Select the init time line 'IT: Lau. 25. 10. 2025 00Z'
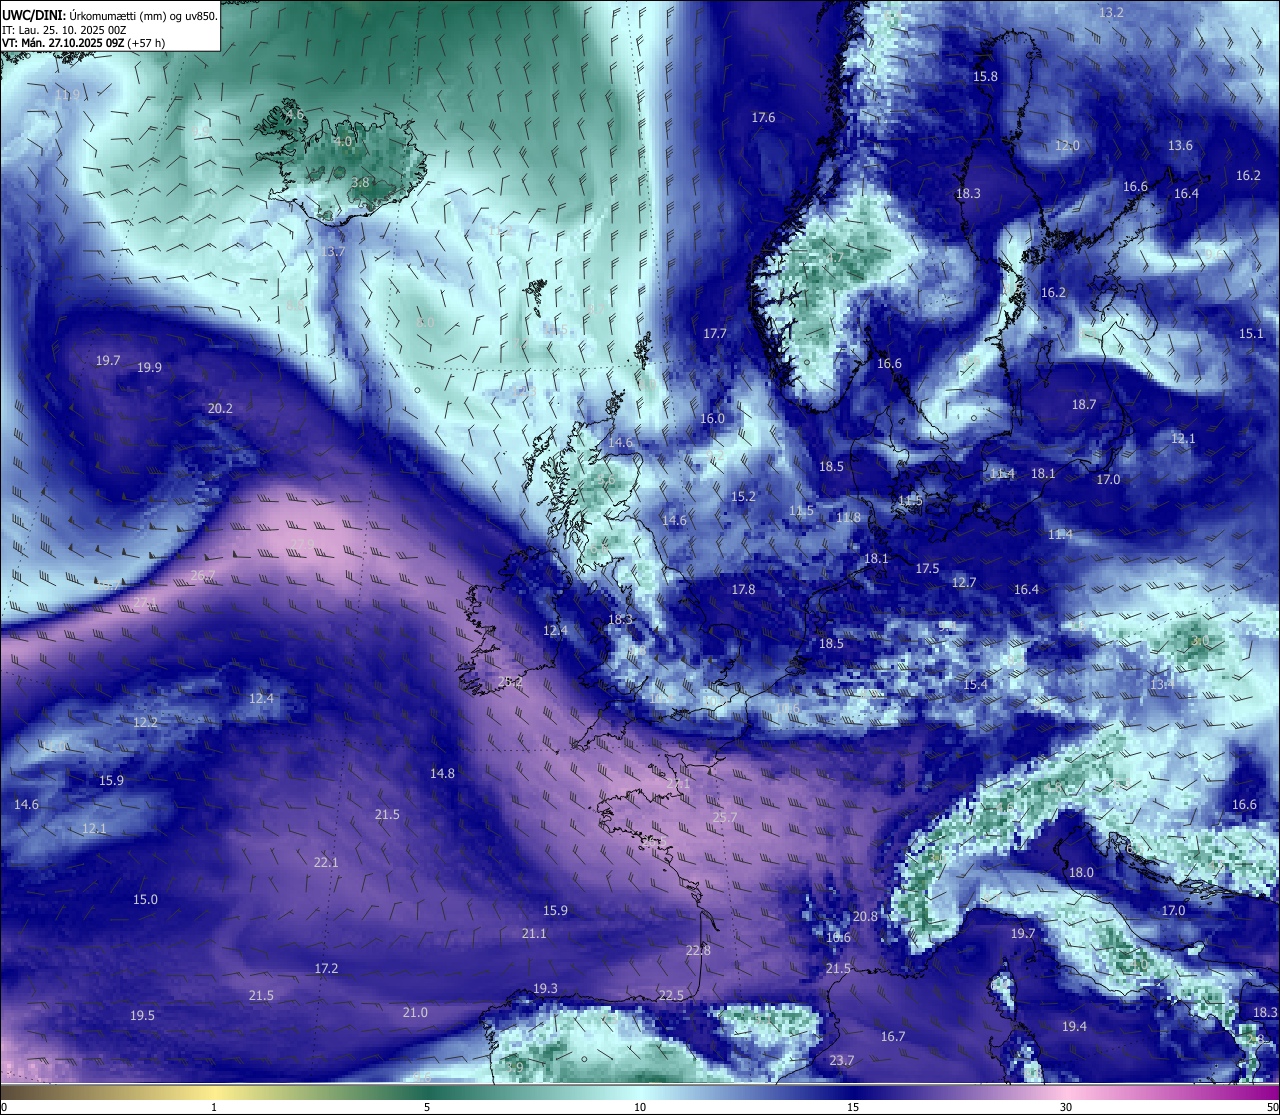 (64, 30)
